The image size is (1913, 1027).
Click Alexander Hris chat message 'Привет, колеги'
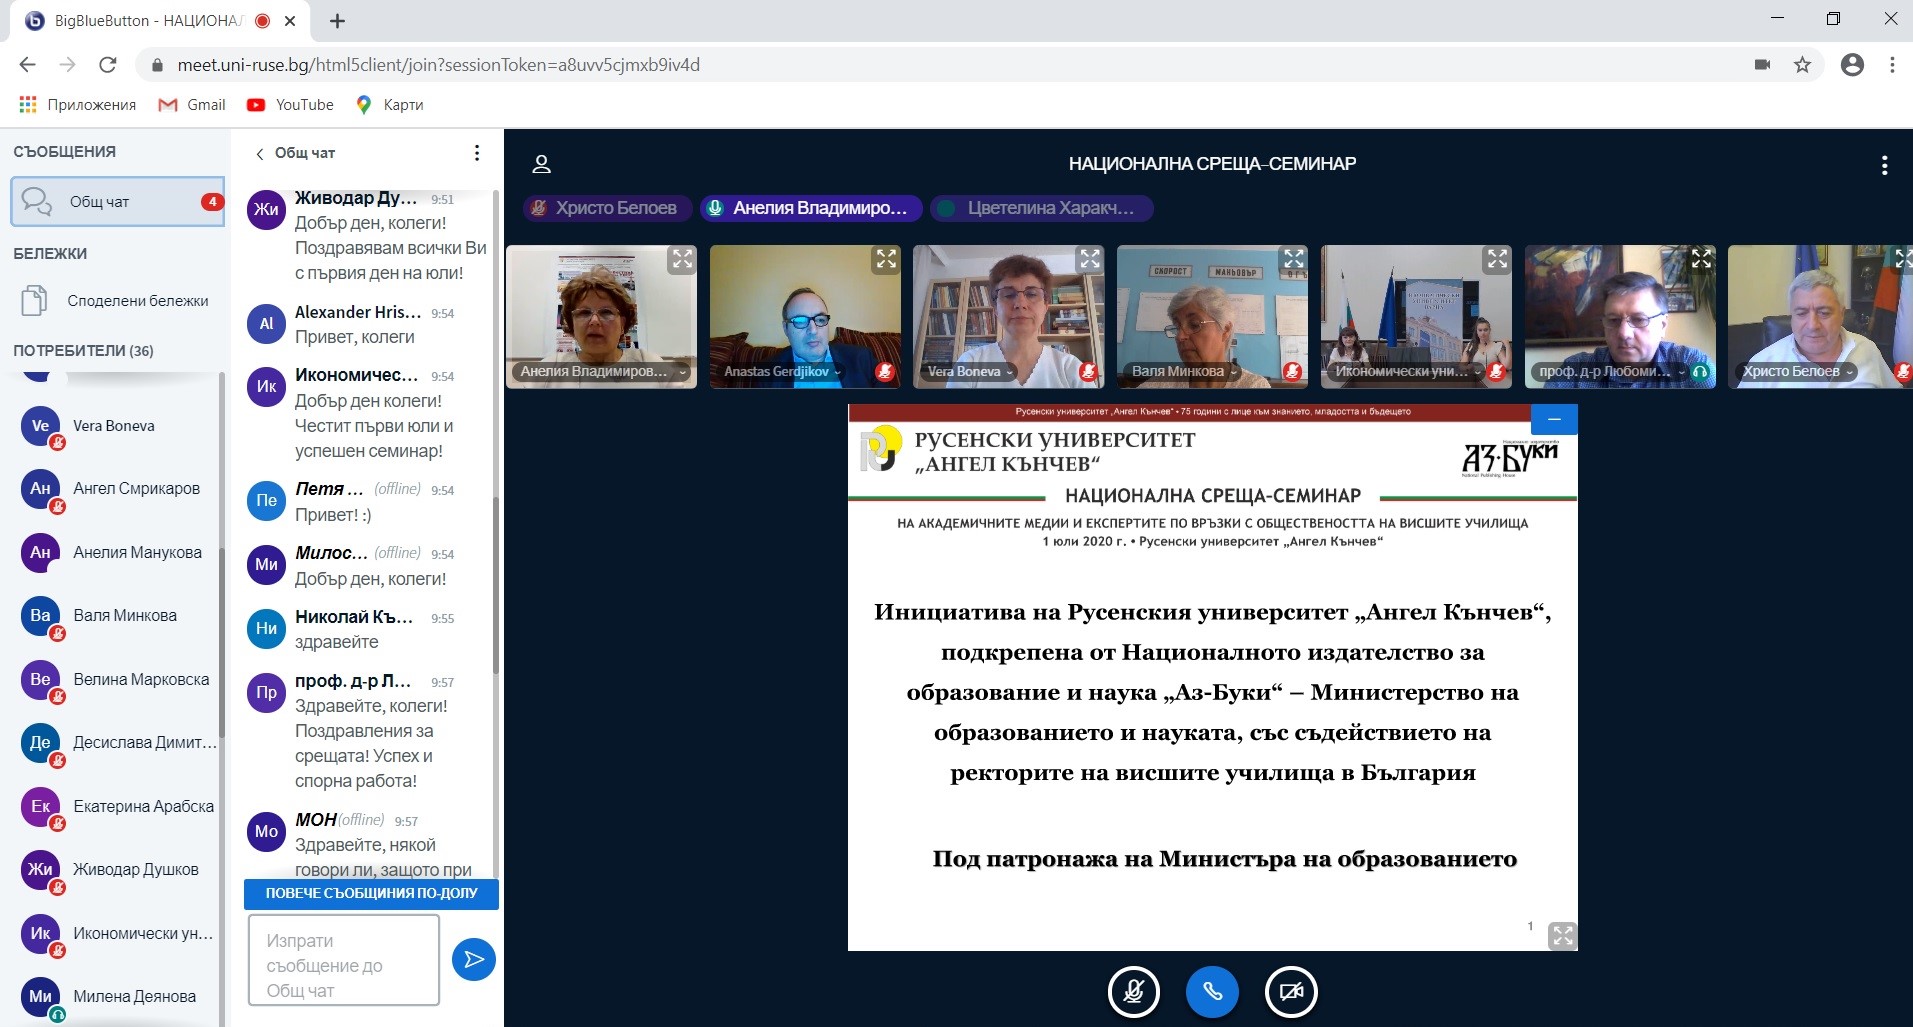point(355,338)
